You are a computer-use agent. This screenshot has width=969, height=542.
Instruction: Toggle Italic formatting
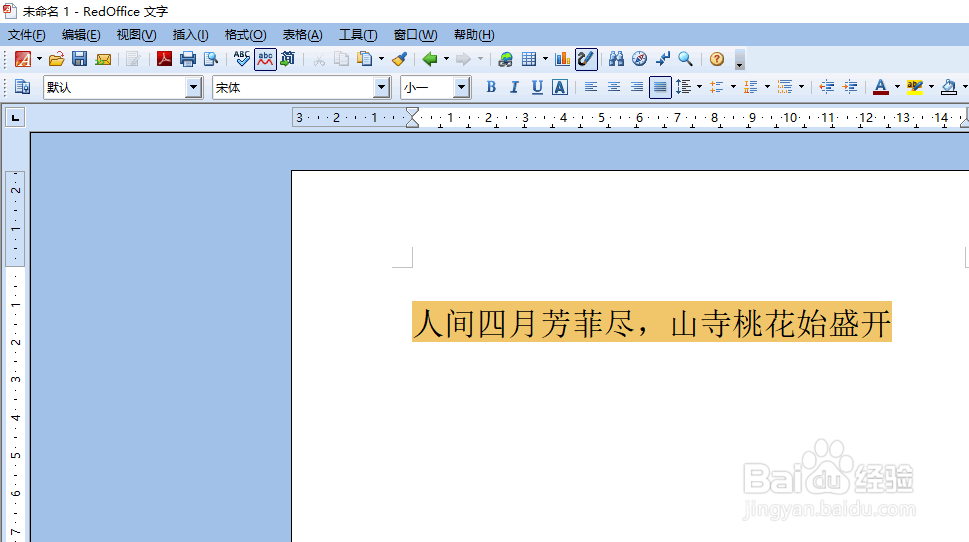(514, 87)
